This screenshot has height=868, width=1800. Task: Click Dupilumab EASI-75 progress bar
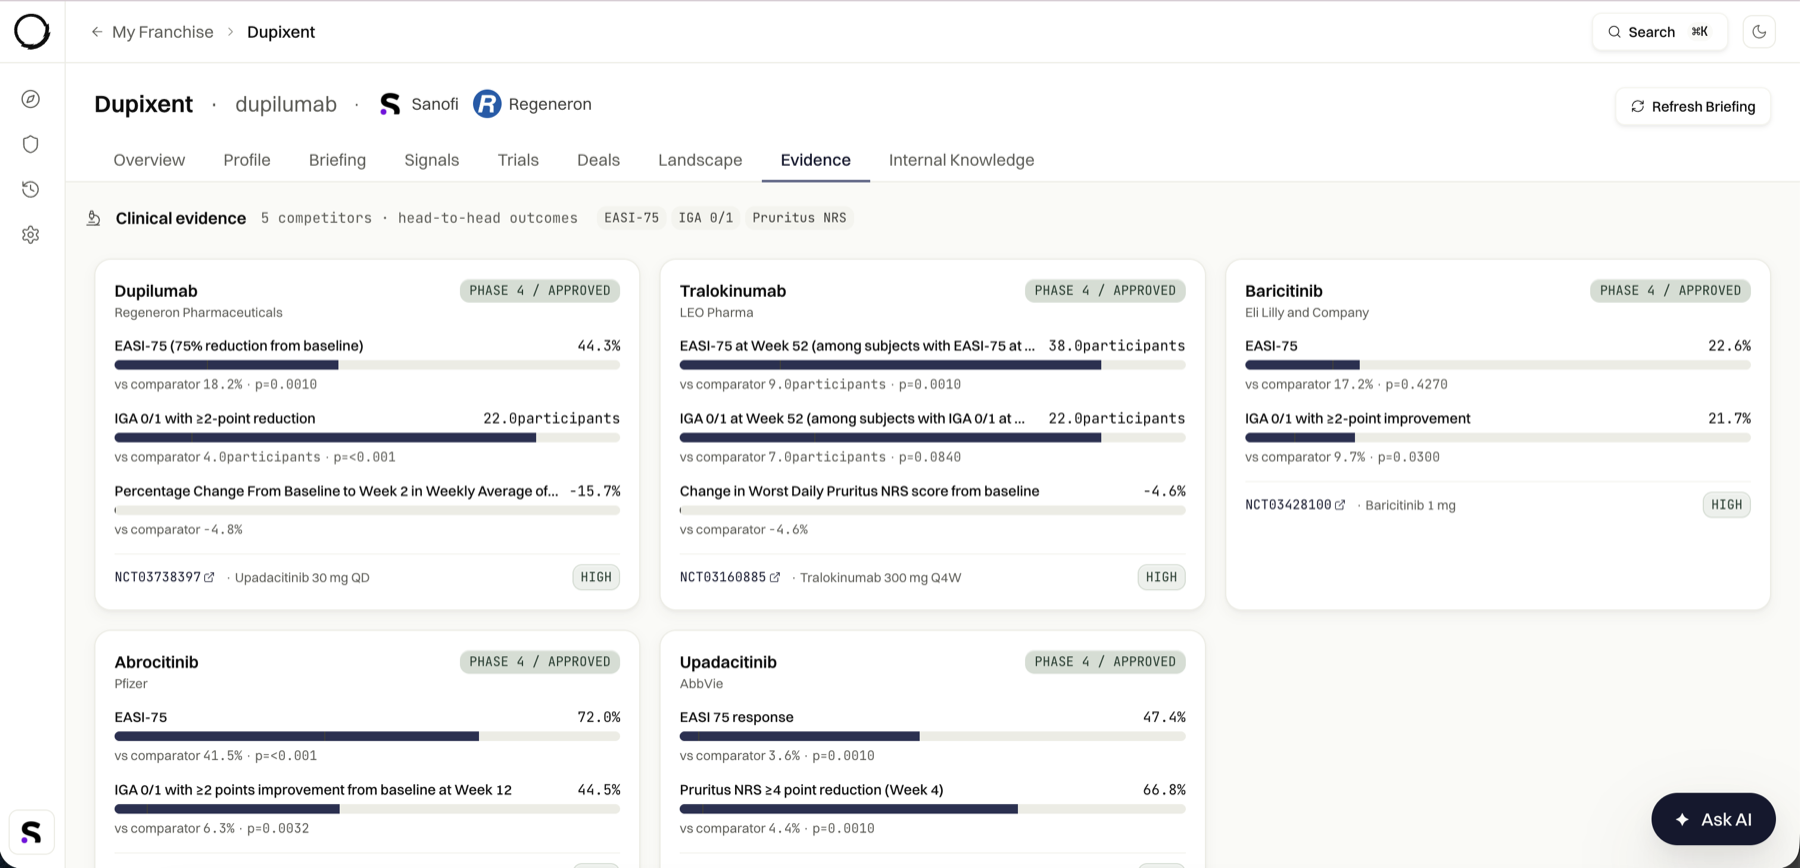[367, 366]
